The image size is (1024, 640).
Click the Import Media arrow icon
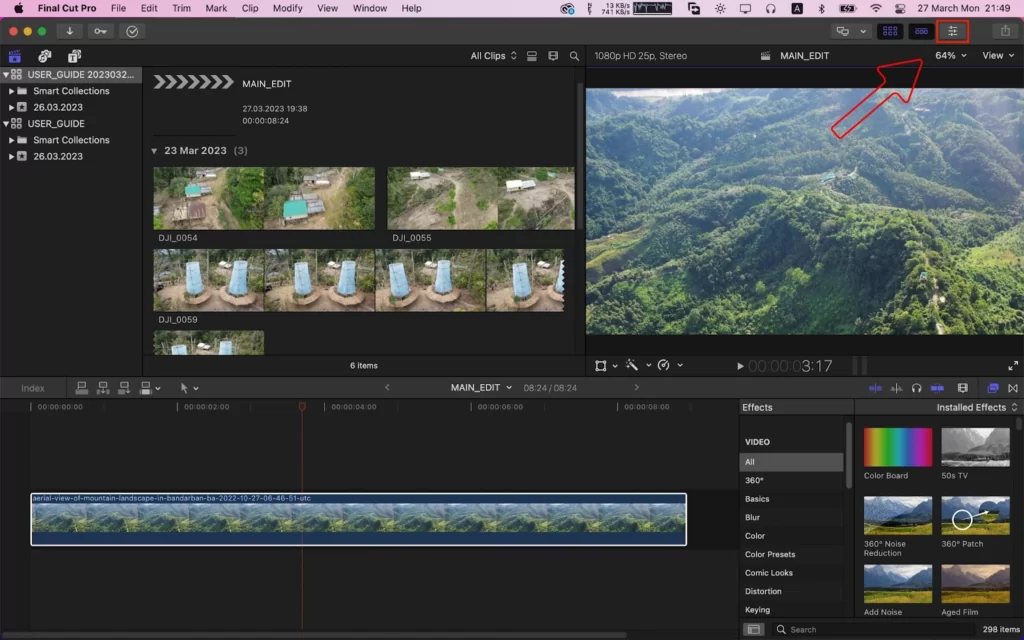(69, 31)
